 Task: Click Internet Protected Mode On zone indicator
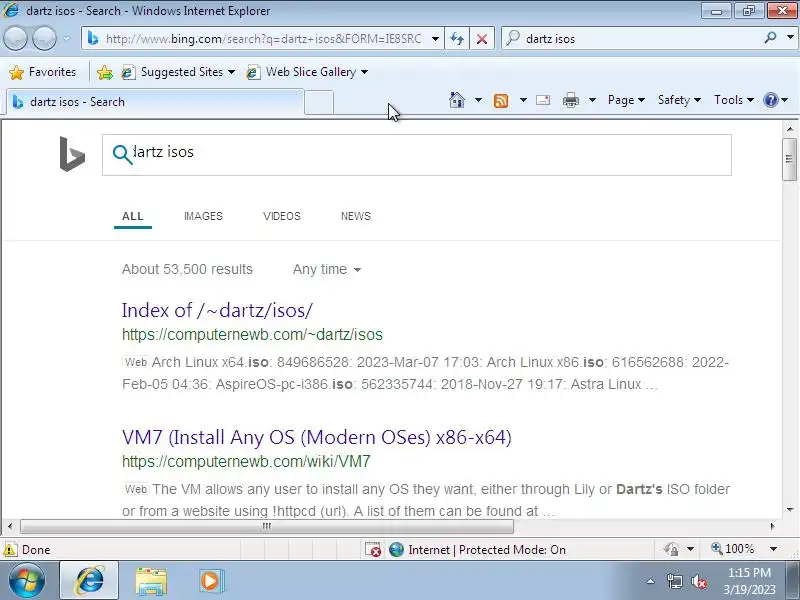[x=478, y=549]
